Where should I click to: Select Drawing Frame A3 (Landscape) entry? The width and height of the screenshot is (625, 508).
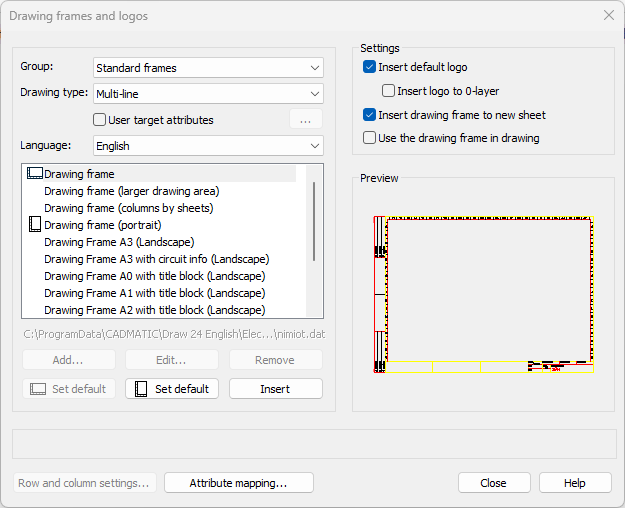[119, 242]
